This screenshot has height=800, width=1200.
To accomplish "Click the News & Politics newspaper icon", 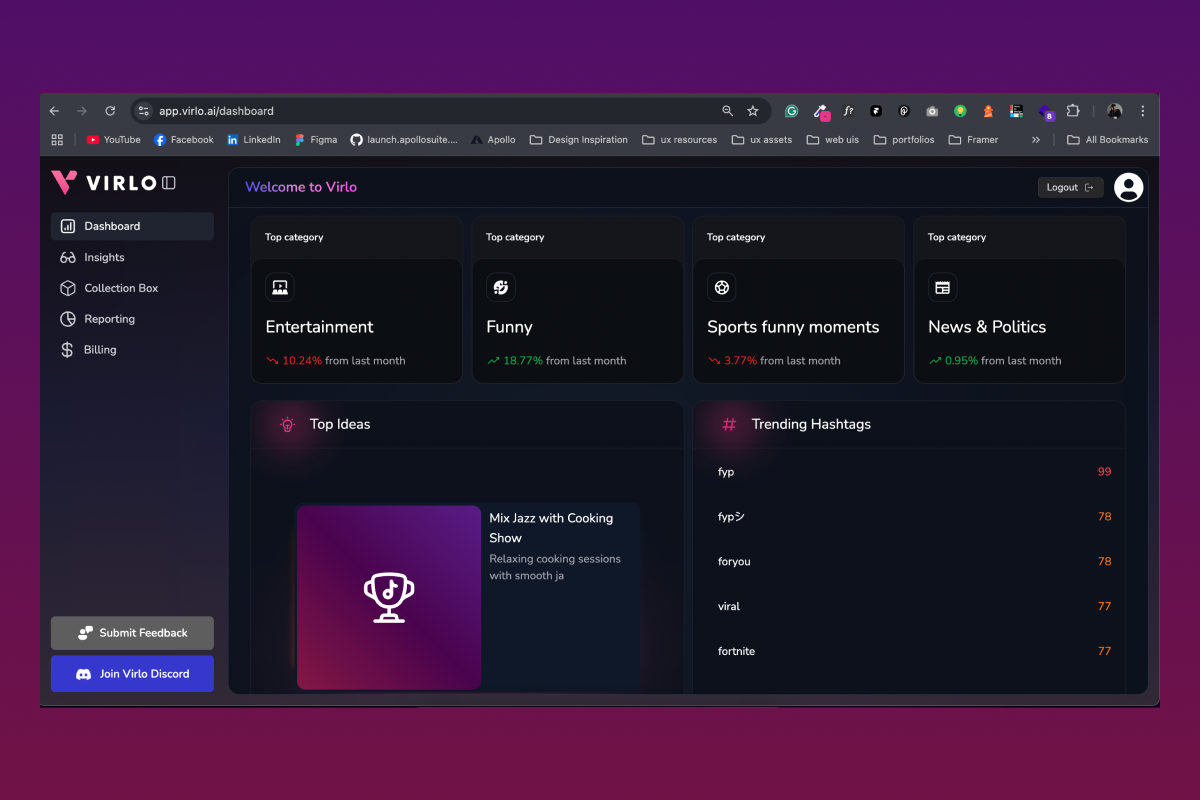I will pyautogui.click(x=942, y=287).
